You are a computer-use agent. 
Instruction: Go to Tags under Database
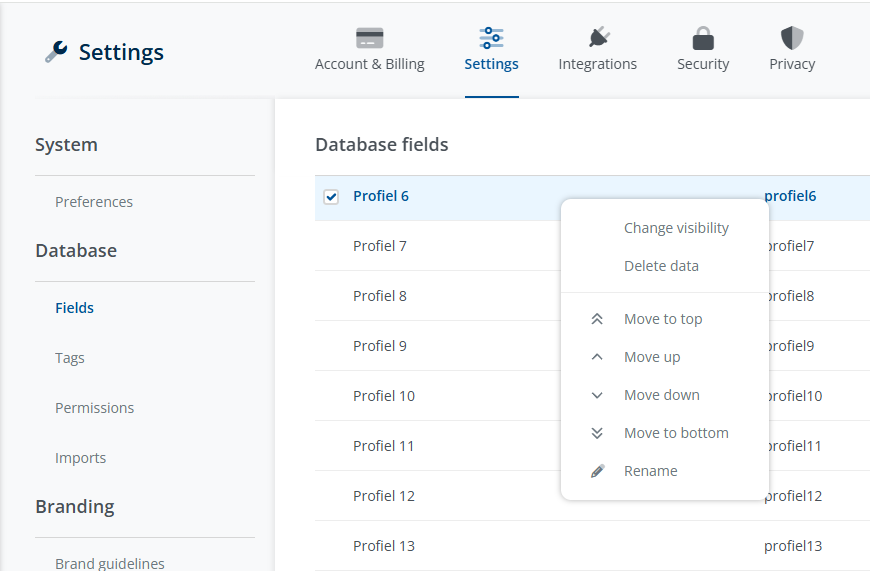point(70,358)
